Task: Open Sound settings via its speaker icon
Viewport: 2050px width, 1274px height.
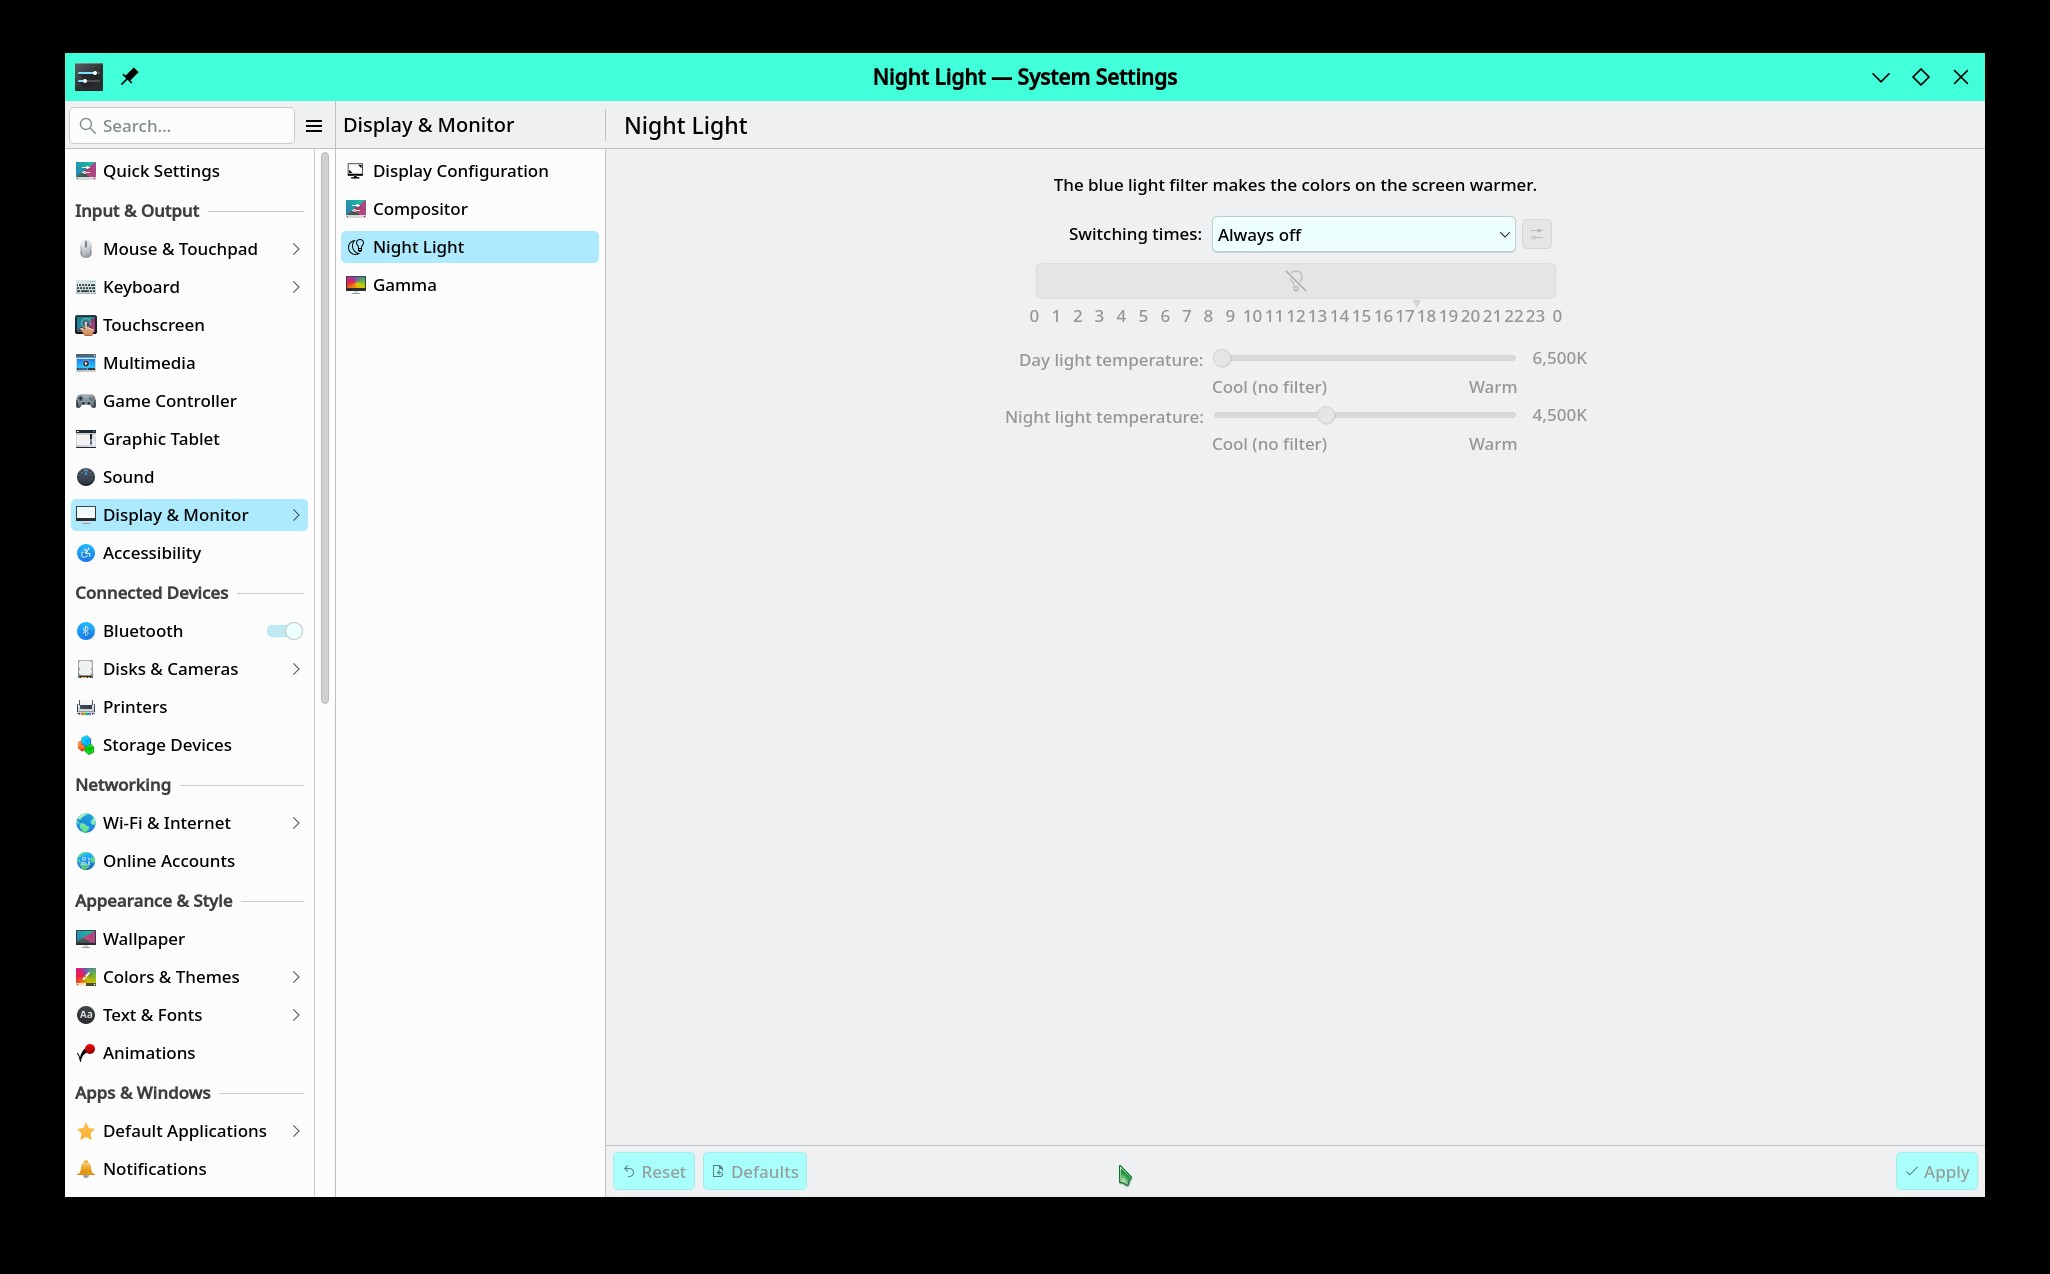Action: click(x=86, y=477)
